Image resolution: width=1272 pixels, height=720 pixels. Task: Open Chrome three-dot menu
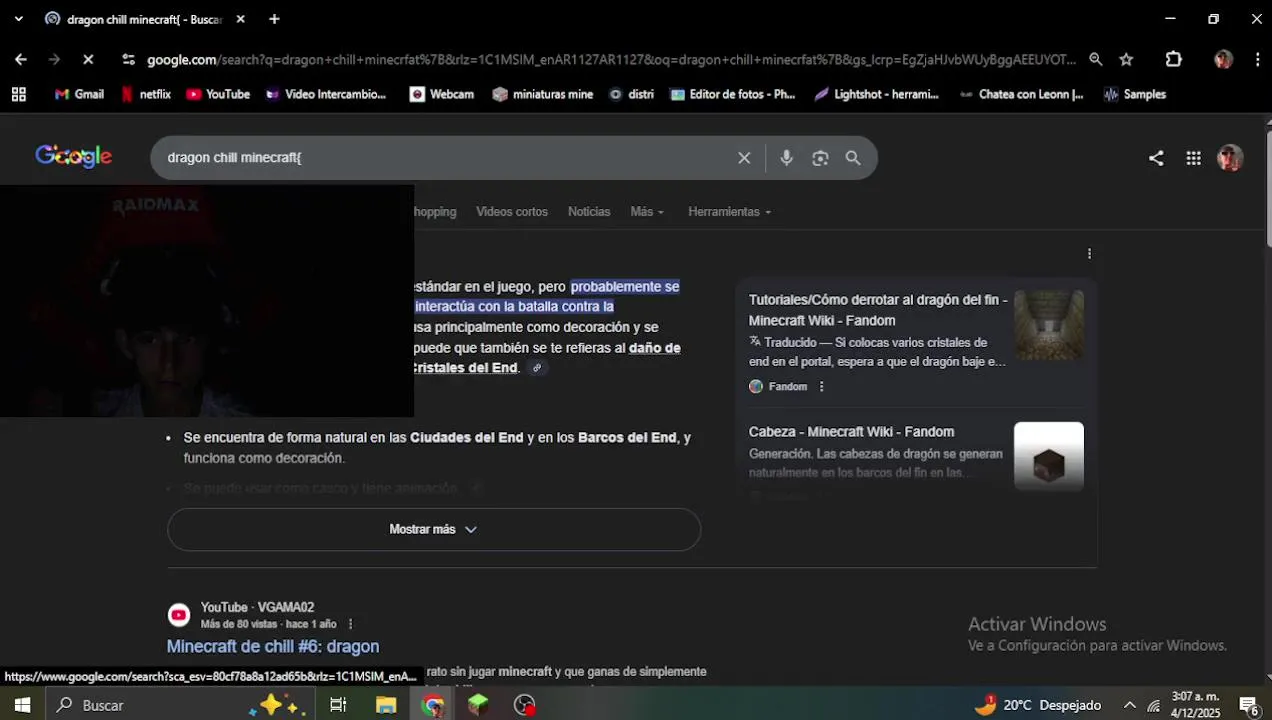click(x=1257, y=60)
